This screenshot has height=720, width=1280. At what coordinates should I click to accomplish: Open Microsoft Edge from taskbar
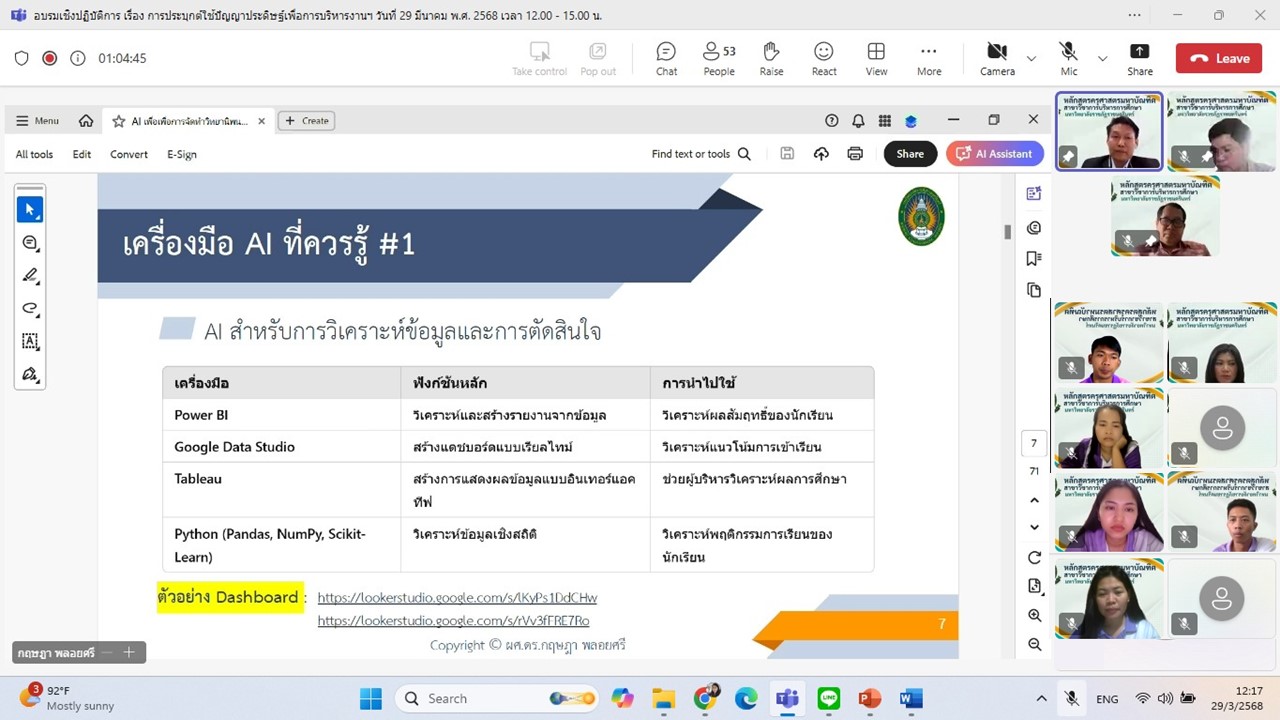(x=746, y=698)
